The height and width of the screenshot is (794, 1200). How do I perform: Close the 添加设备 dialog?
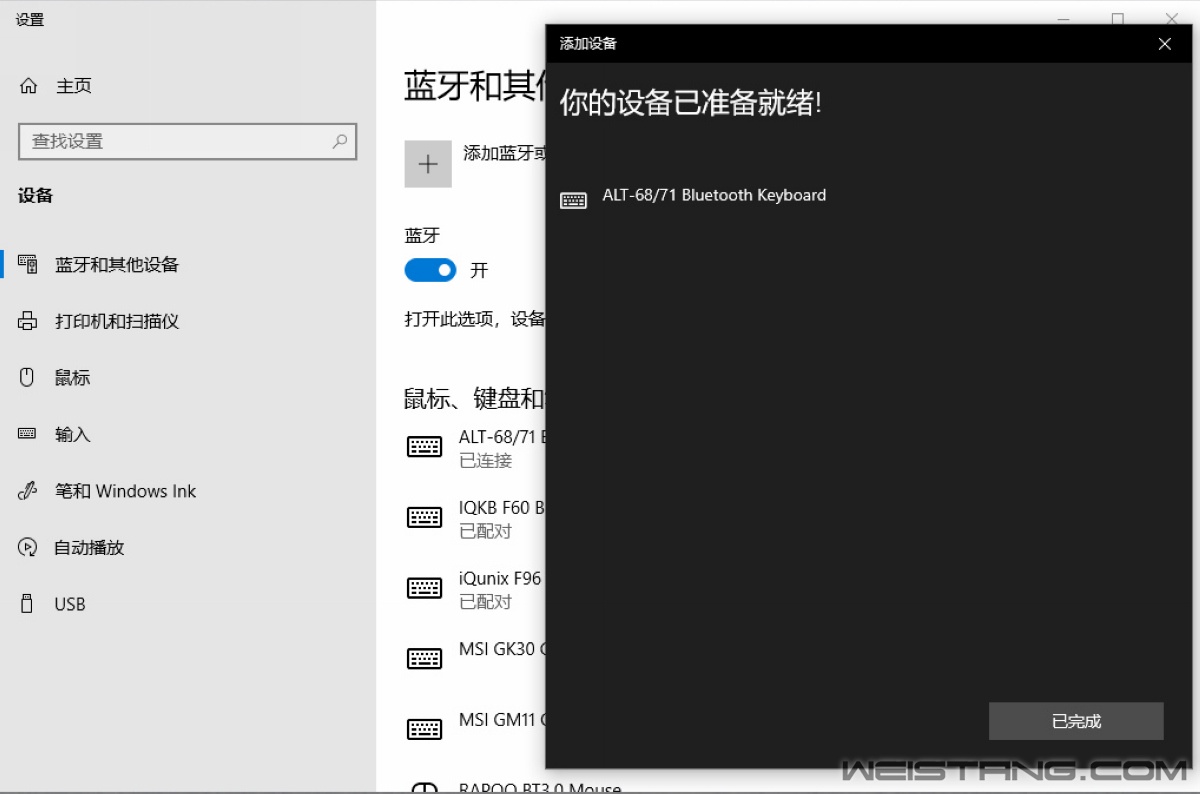tap(1164, 44)
